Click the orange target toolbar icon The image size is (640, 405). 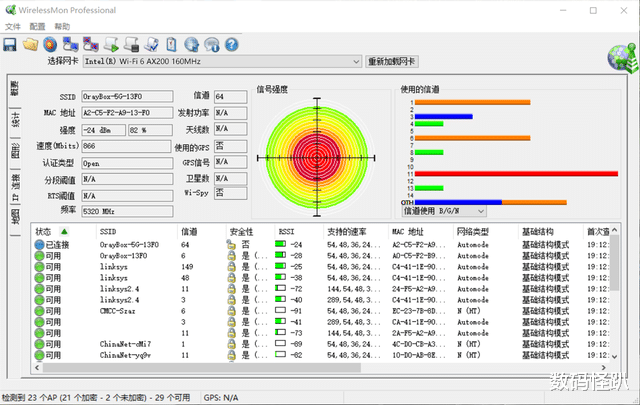point(49,44)
